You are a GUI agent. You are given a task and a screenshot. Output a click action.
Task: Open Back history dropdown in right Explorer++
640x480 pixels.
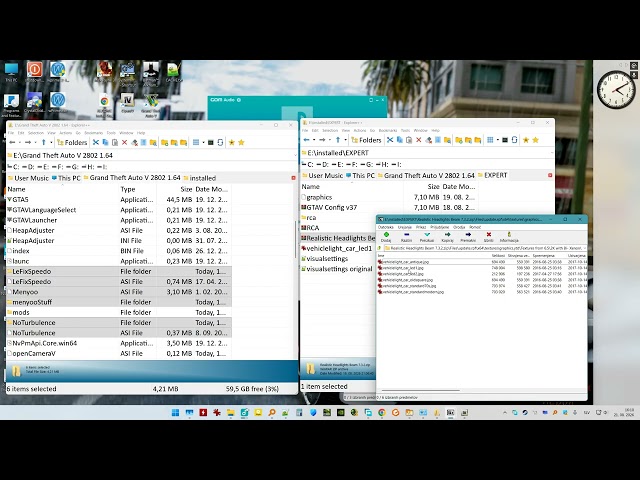point(314,140)
